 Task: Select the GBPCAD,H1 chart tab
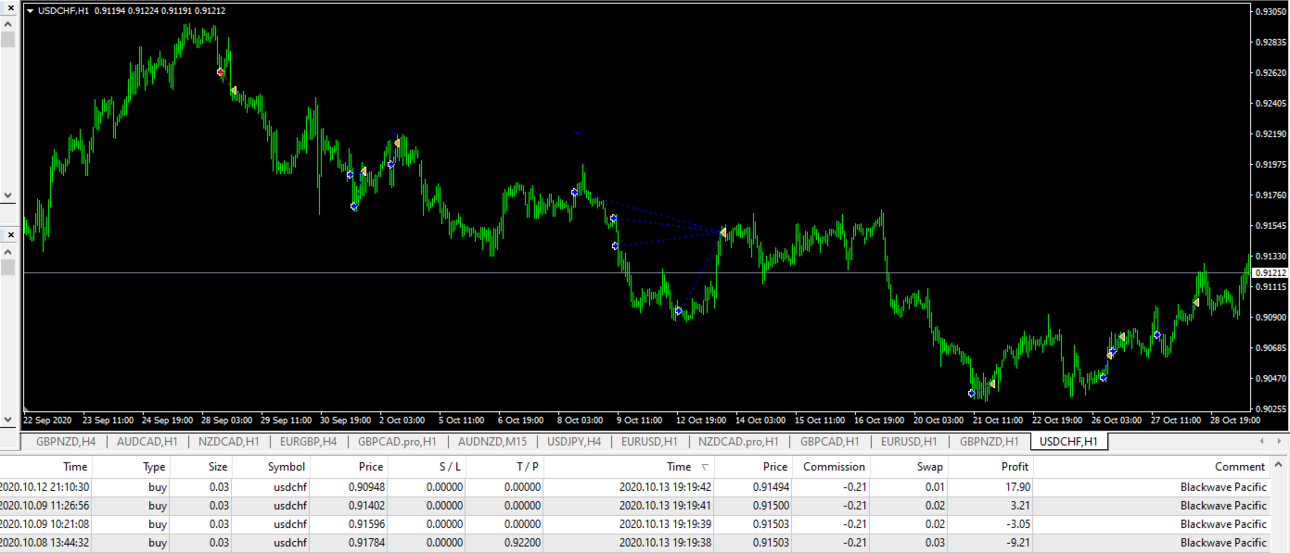pyautogui.click(x=829, y=441)
